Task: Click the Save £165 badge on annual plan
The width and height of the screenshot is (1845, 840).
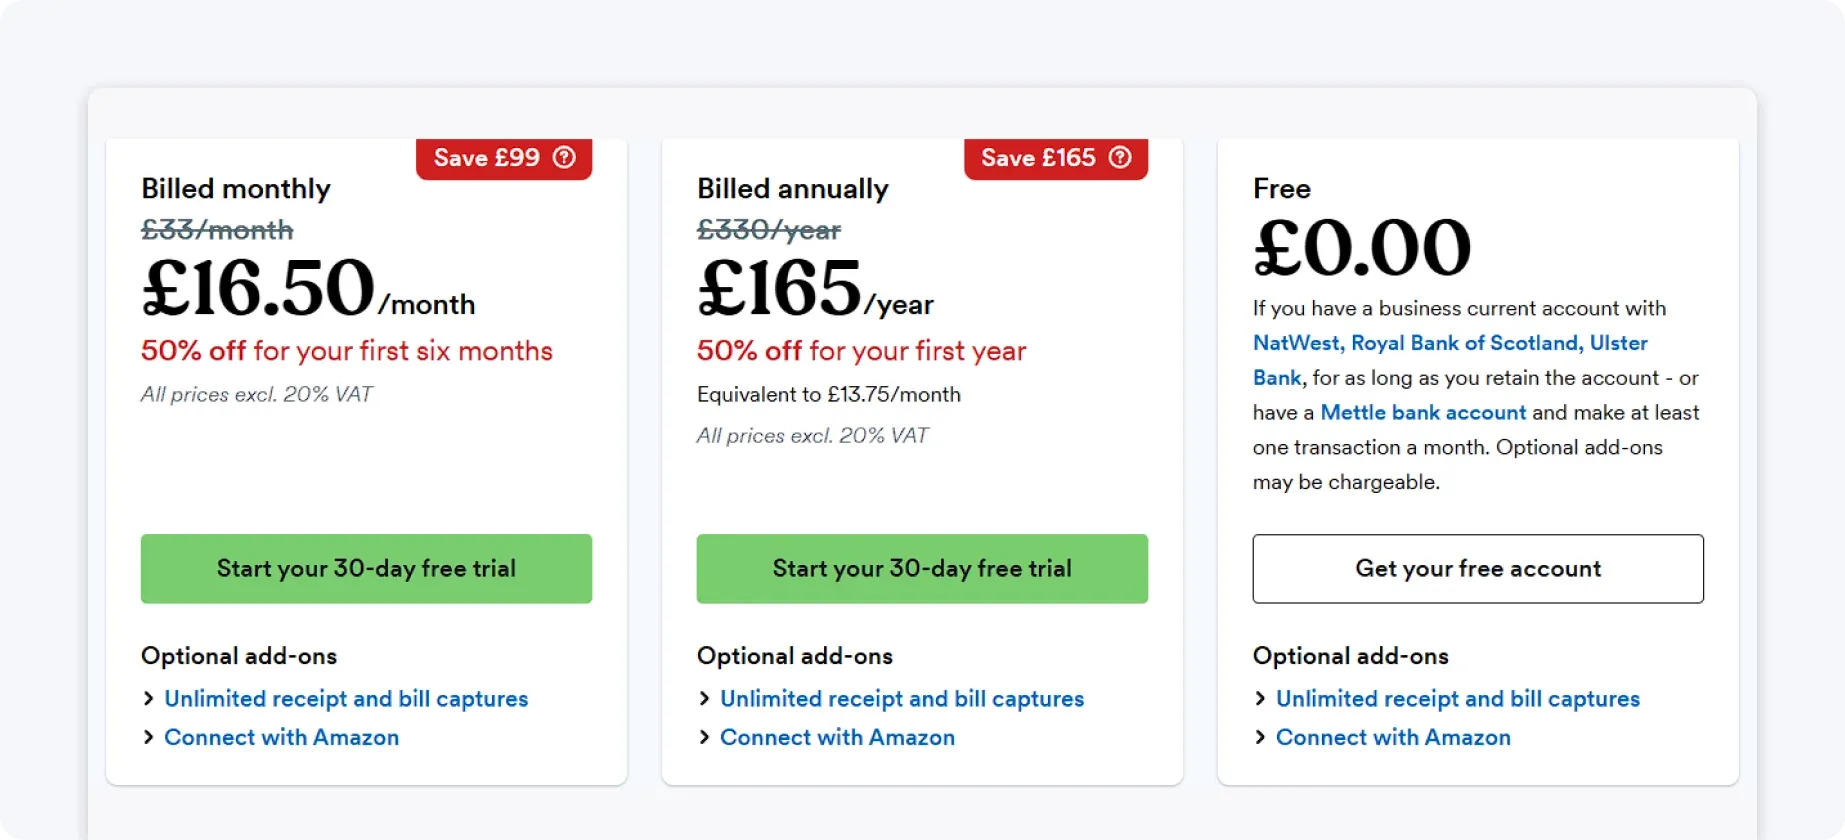Action: [x=1038, y=158]
